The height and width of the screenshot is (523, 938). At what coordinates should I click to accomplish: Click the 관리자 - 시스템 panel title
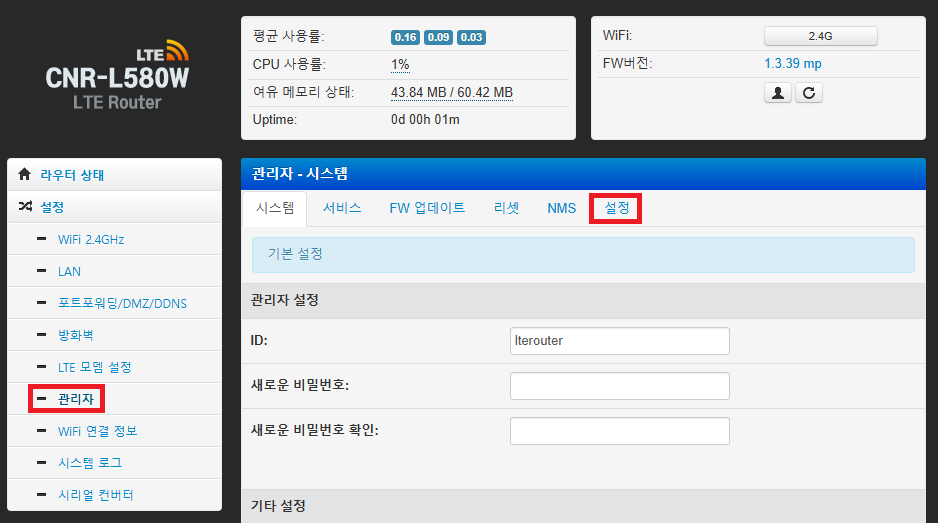pos(300,174)
